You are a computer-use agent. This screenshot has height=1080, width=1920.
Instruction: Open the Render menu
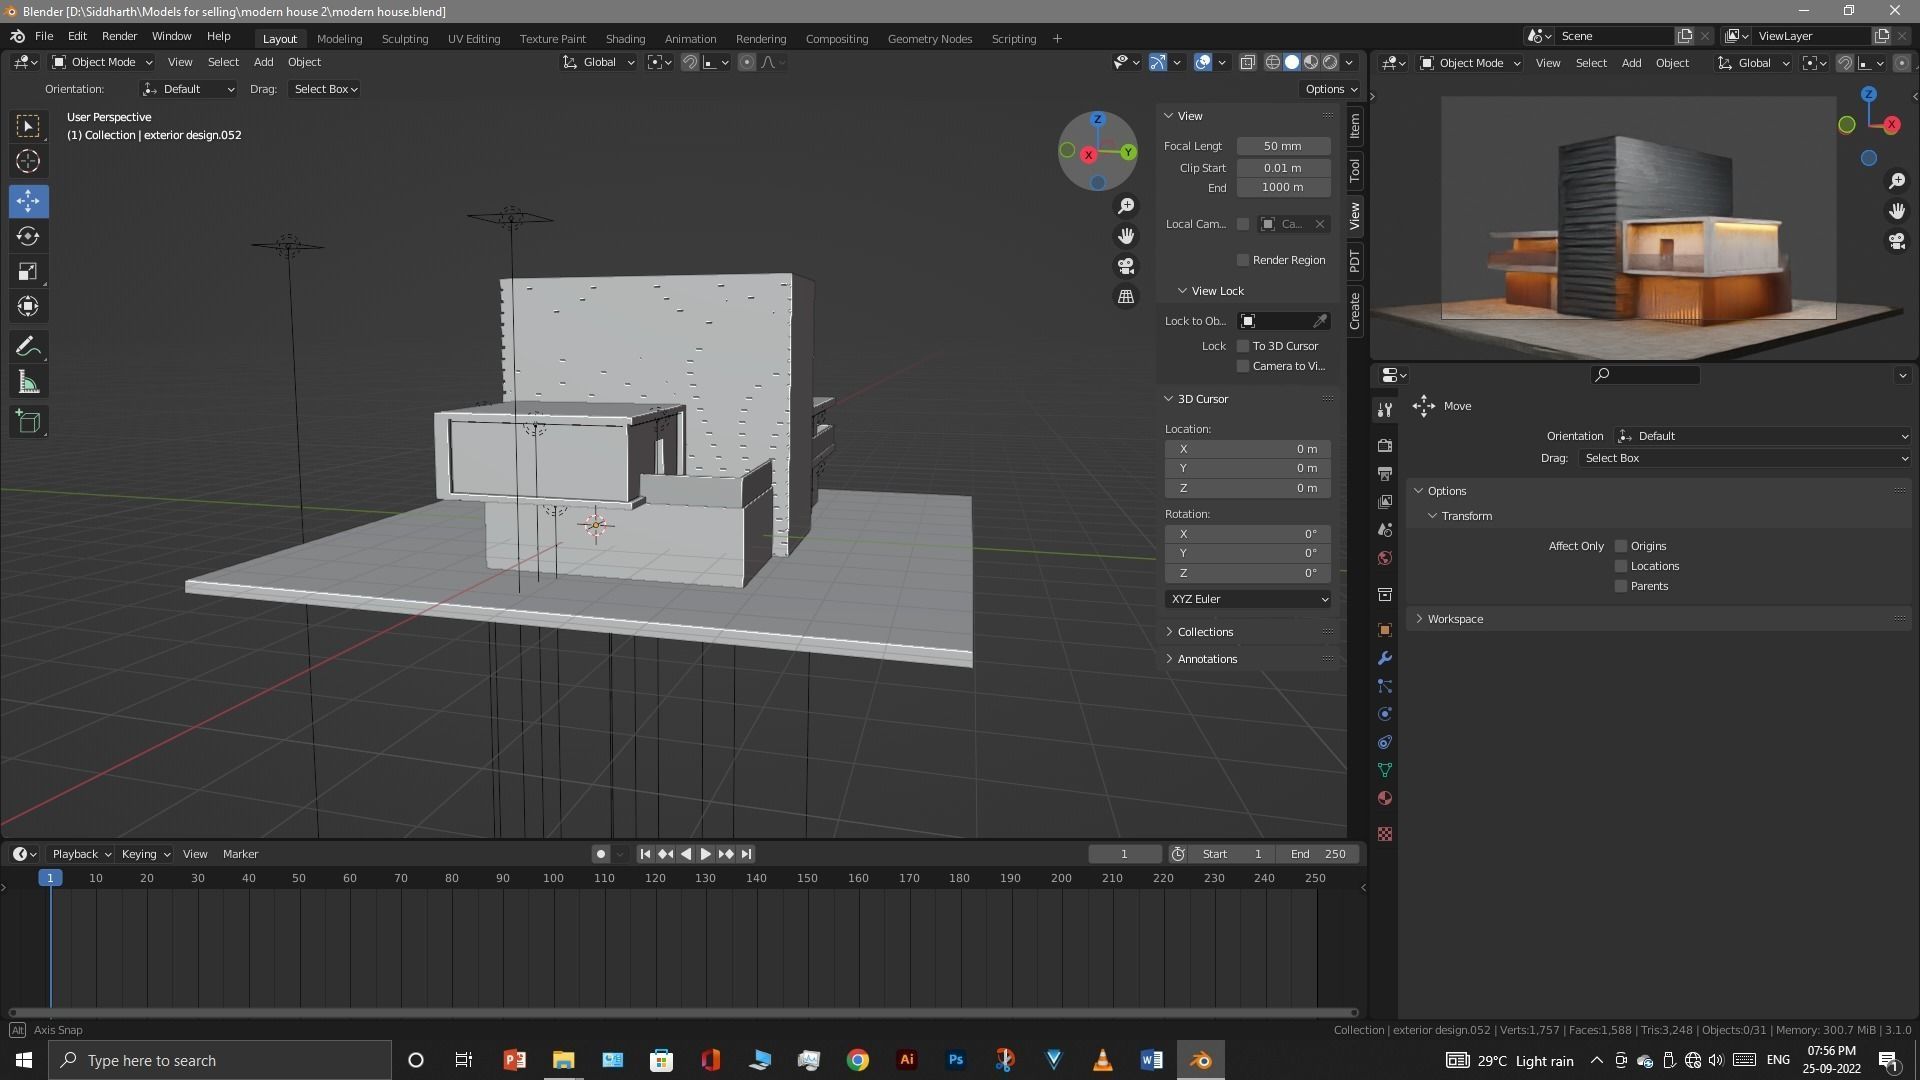coord(119,36)
